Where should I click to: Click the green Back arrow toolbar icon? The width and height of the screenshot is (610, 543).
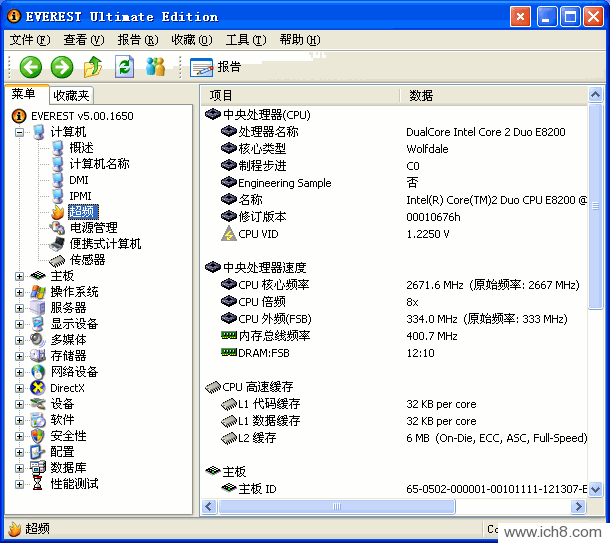(30, 67)
